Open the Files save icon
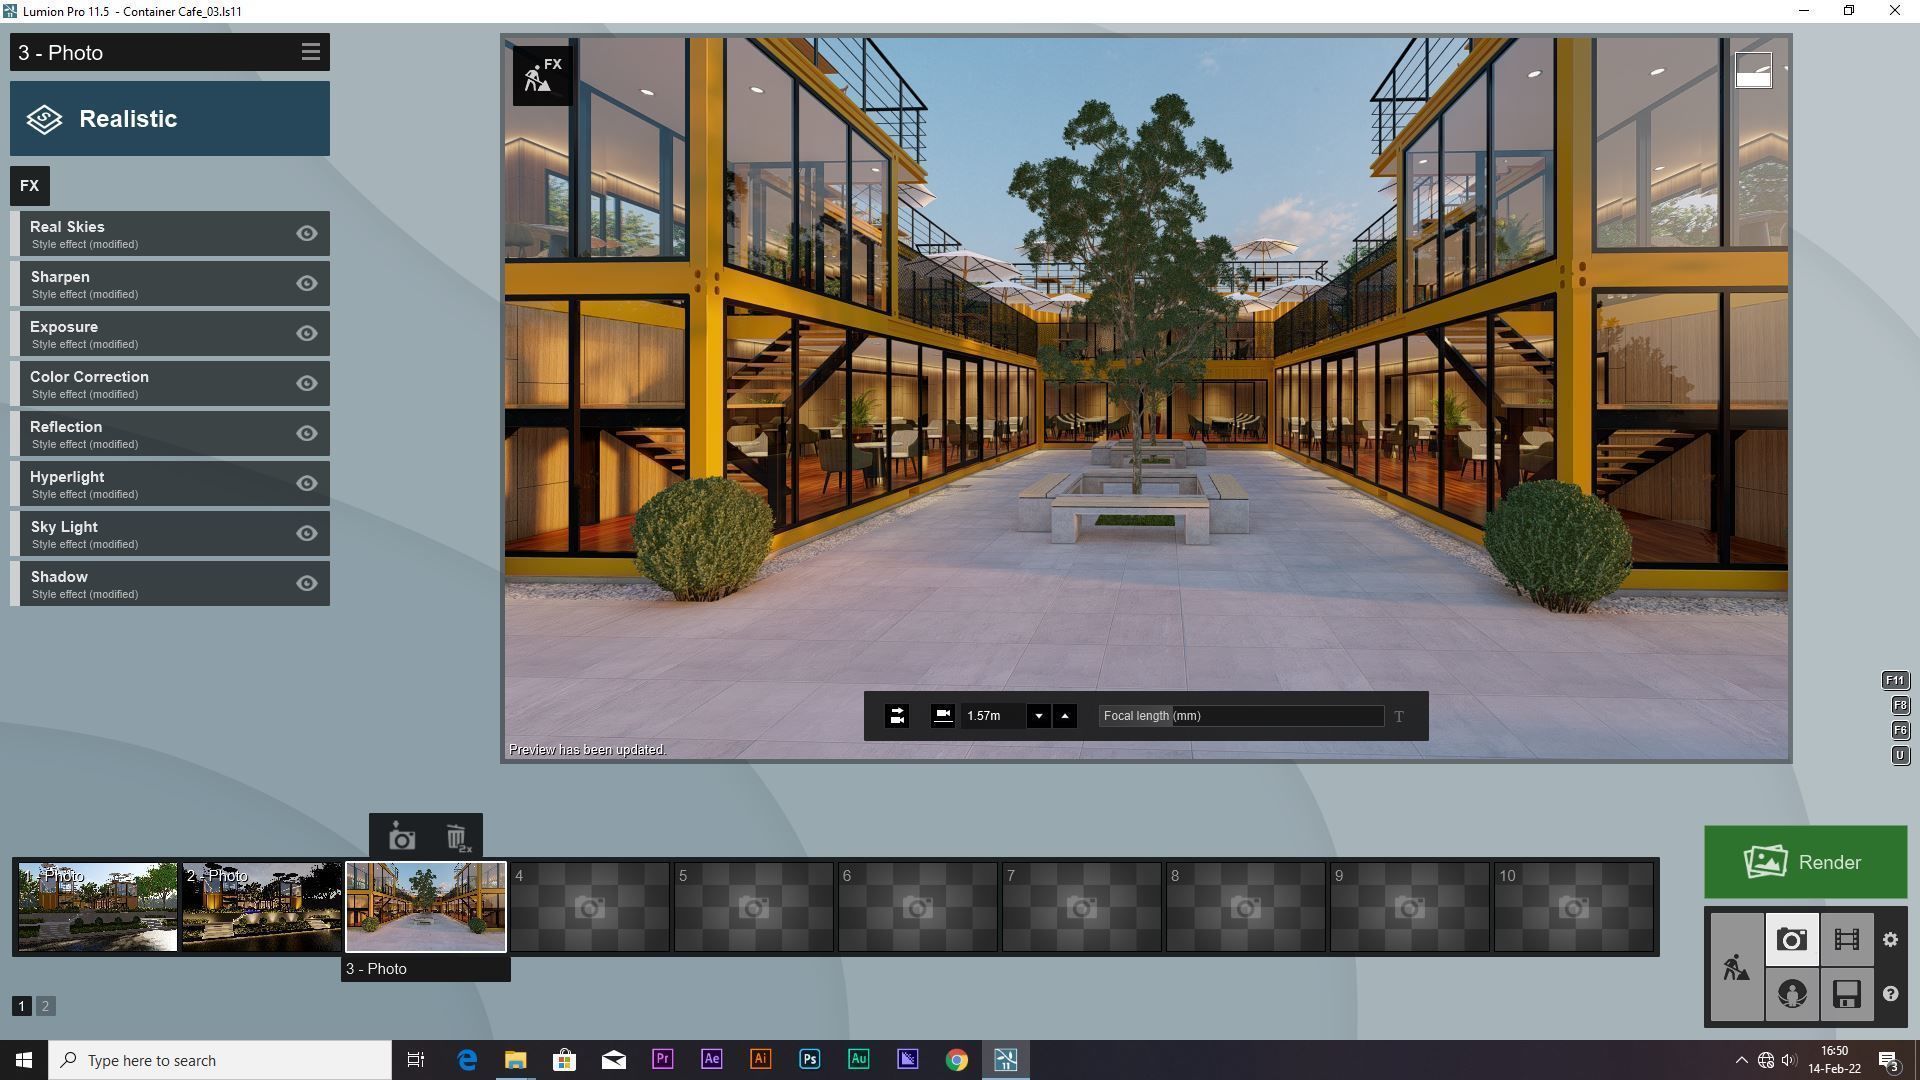 click(1846, 994)
